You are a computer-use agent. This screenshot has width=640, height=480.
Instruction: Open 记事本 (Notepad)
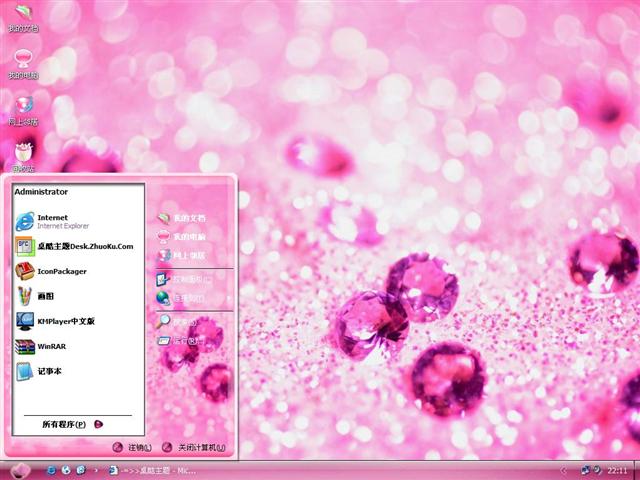tap(49, 372)
